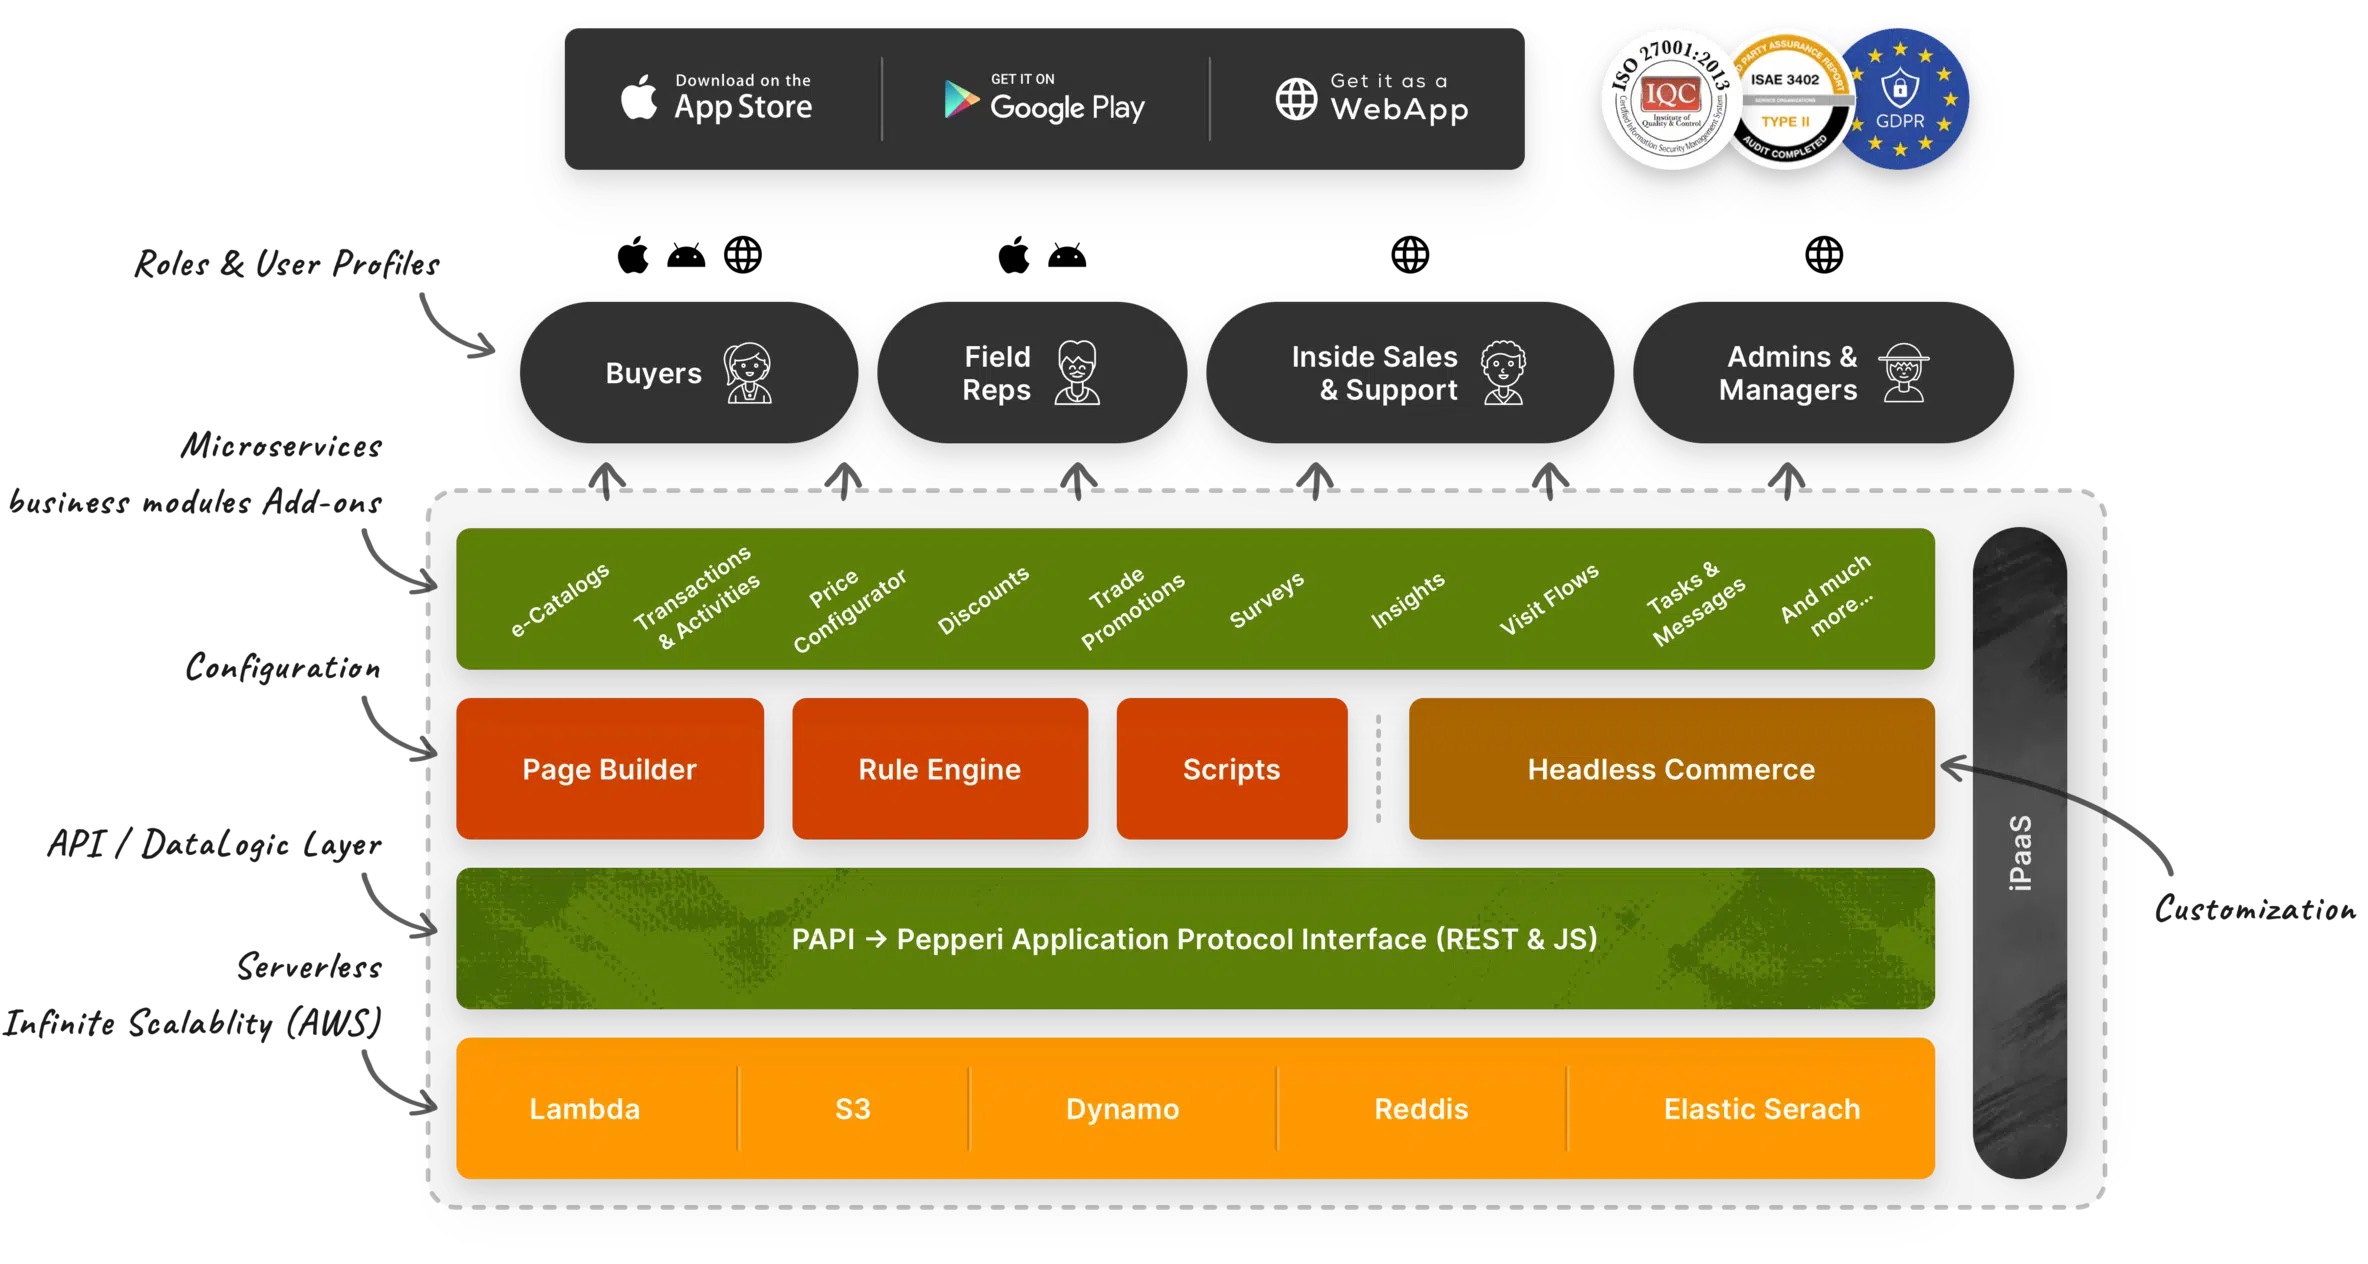Click the Admins & Managers avatar icon
Screen dimensions: 2368x1264
pyautogui.click(x=1903, y=372)
